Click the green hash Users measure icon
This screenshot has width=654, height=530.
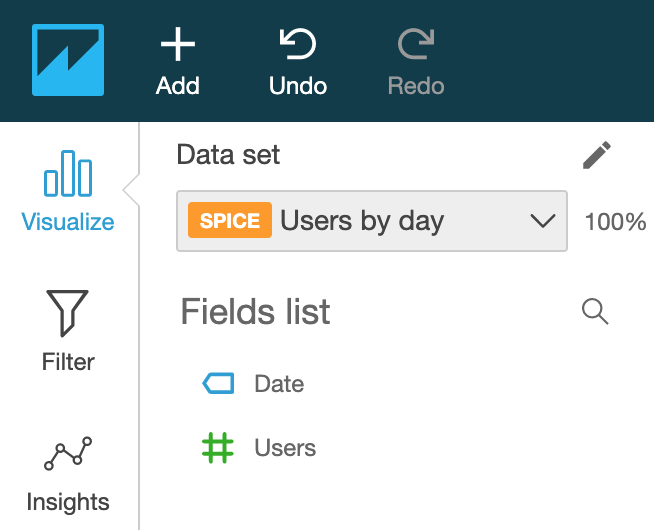tap(218, 448)
